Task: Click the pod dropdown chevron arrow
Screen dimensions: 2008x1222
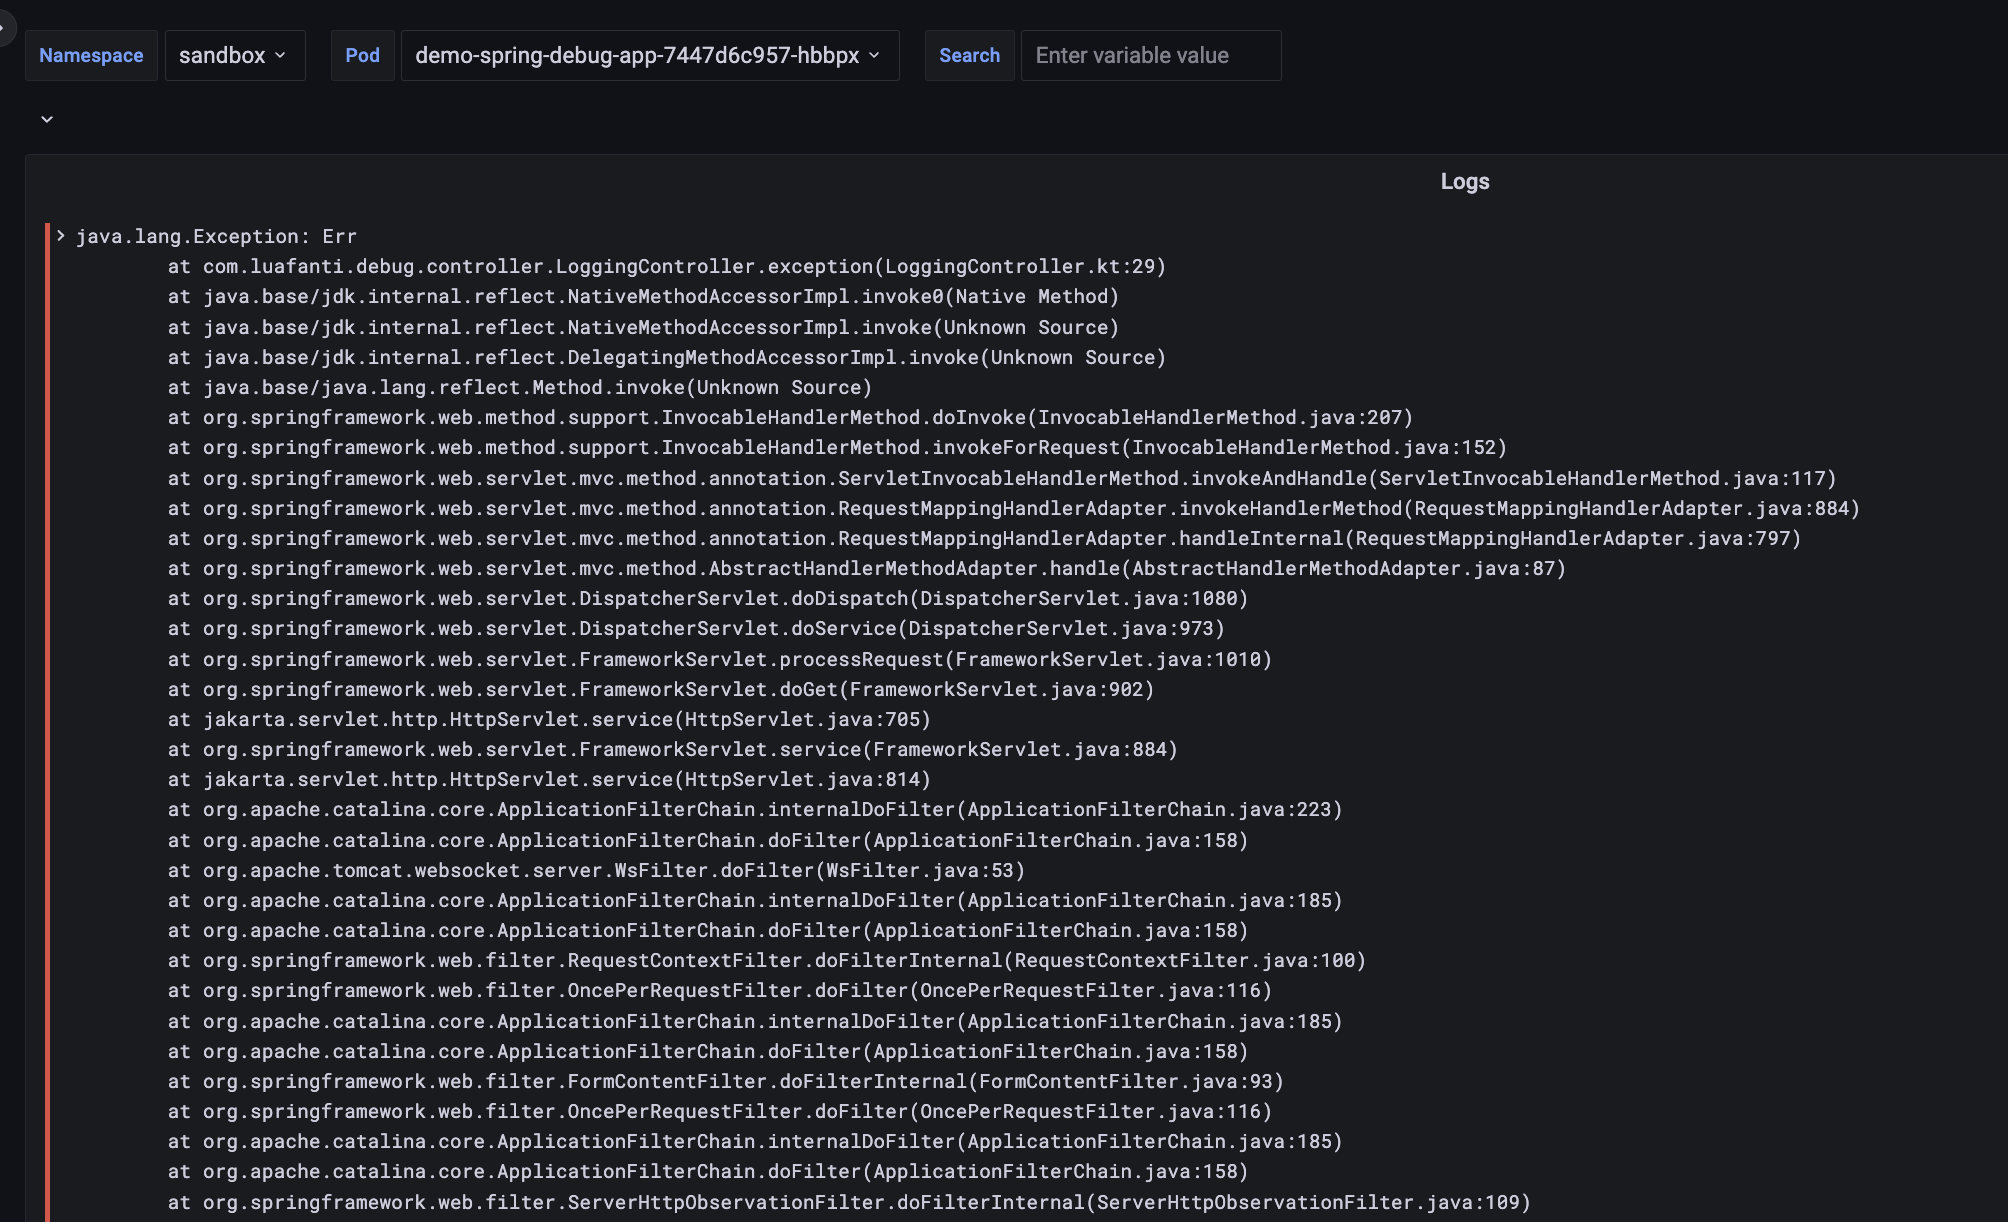Action: (x=875, y=56)
